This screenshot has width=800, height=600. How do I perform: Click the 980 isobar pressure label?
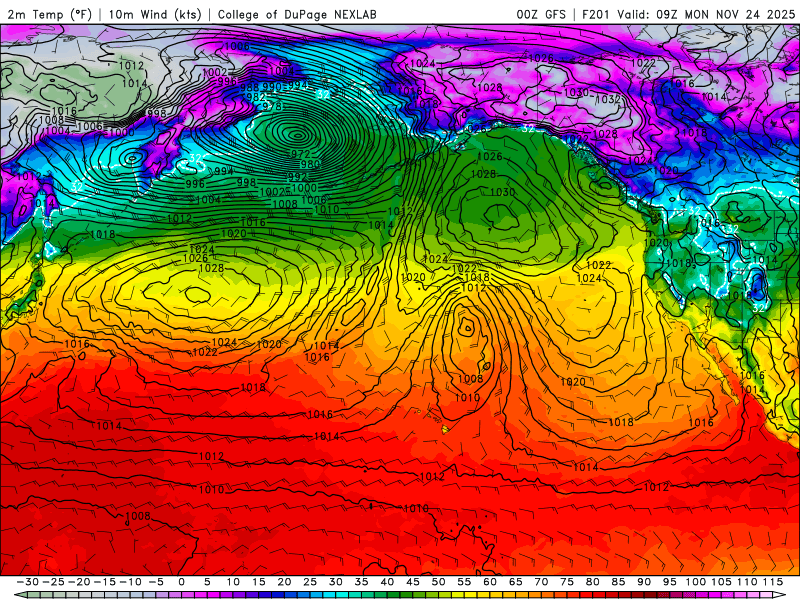coord(310,164)
